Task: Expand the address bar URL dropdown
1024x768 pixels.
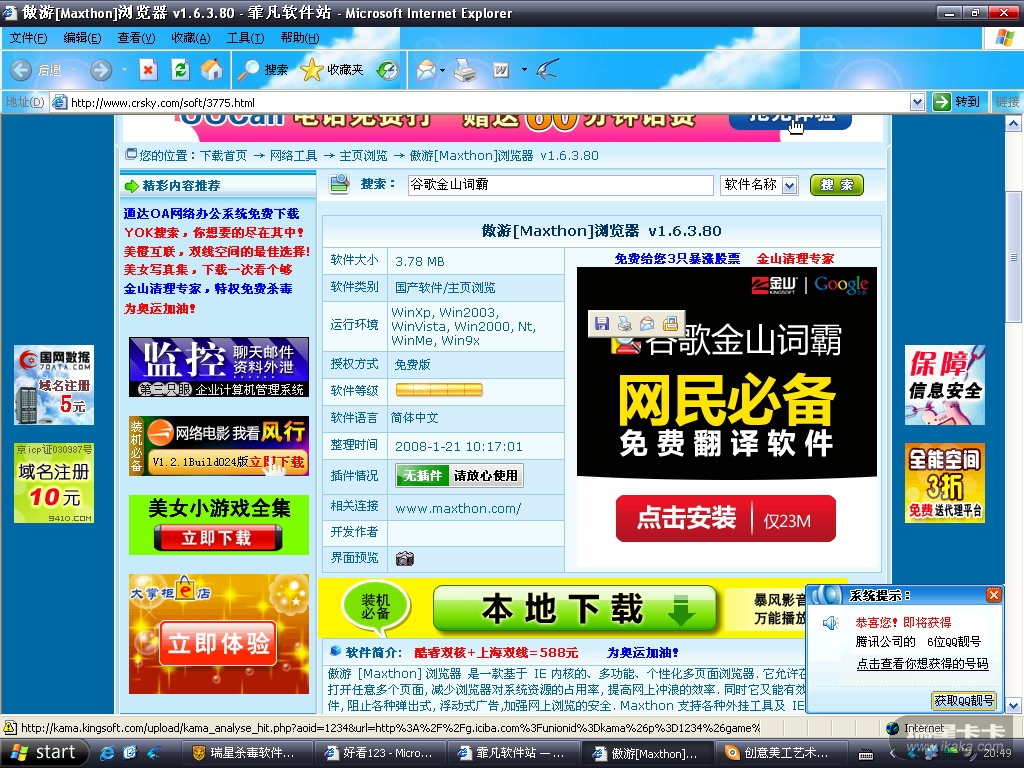Action: [x=917, y=102]
